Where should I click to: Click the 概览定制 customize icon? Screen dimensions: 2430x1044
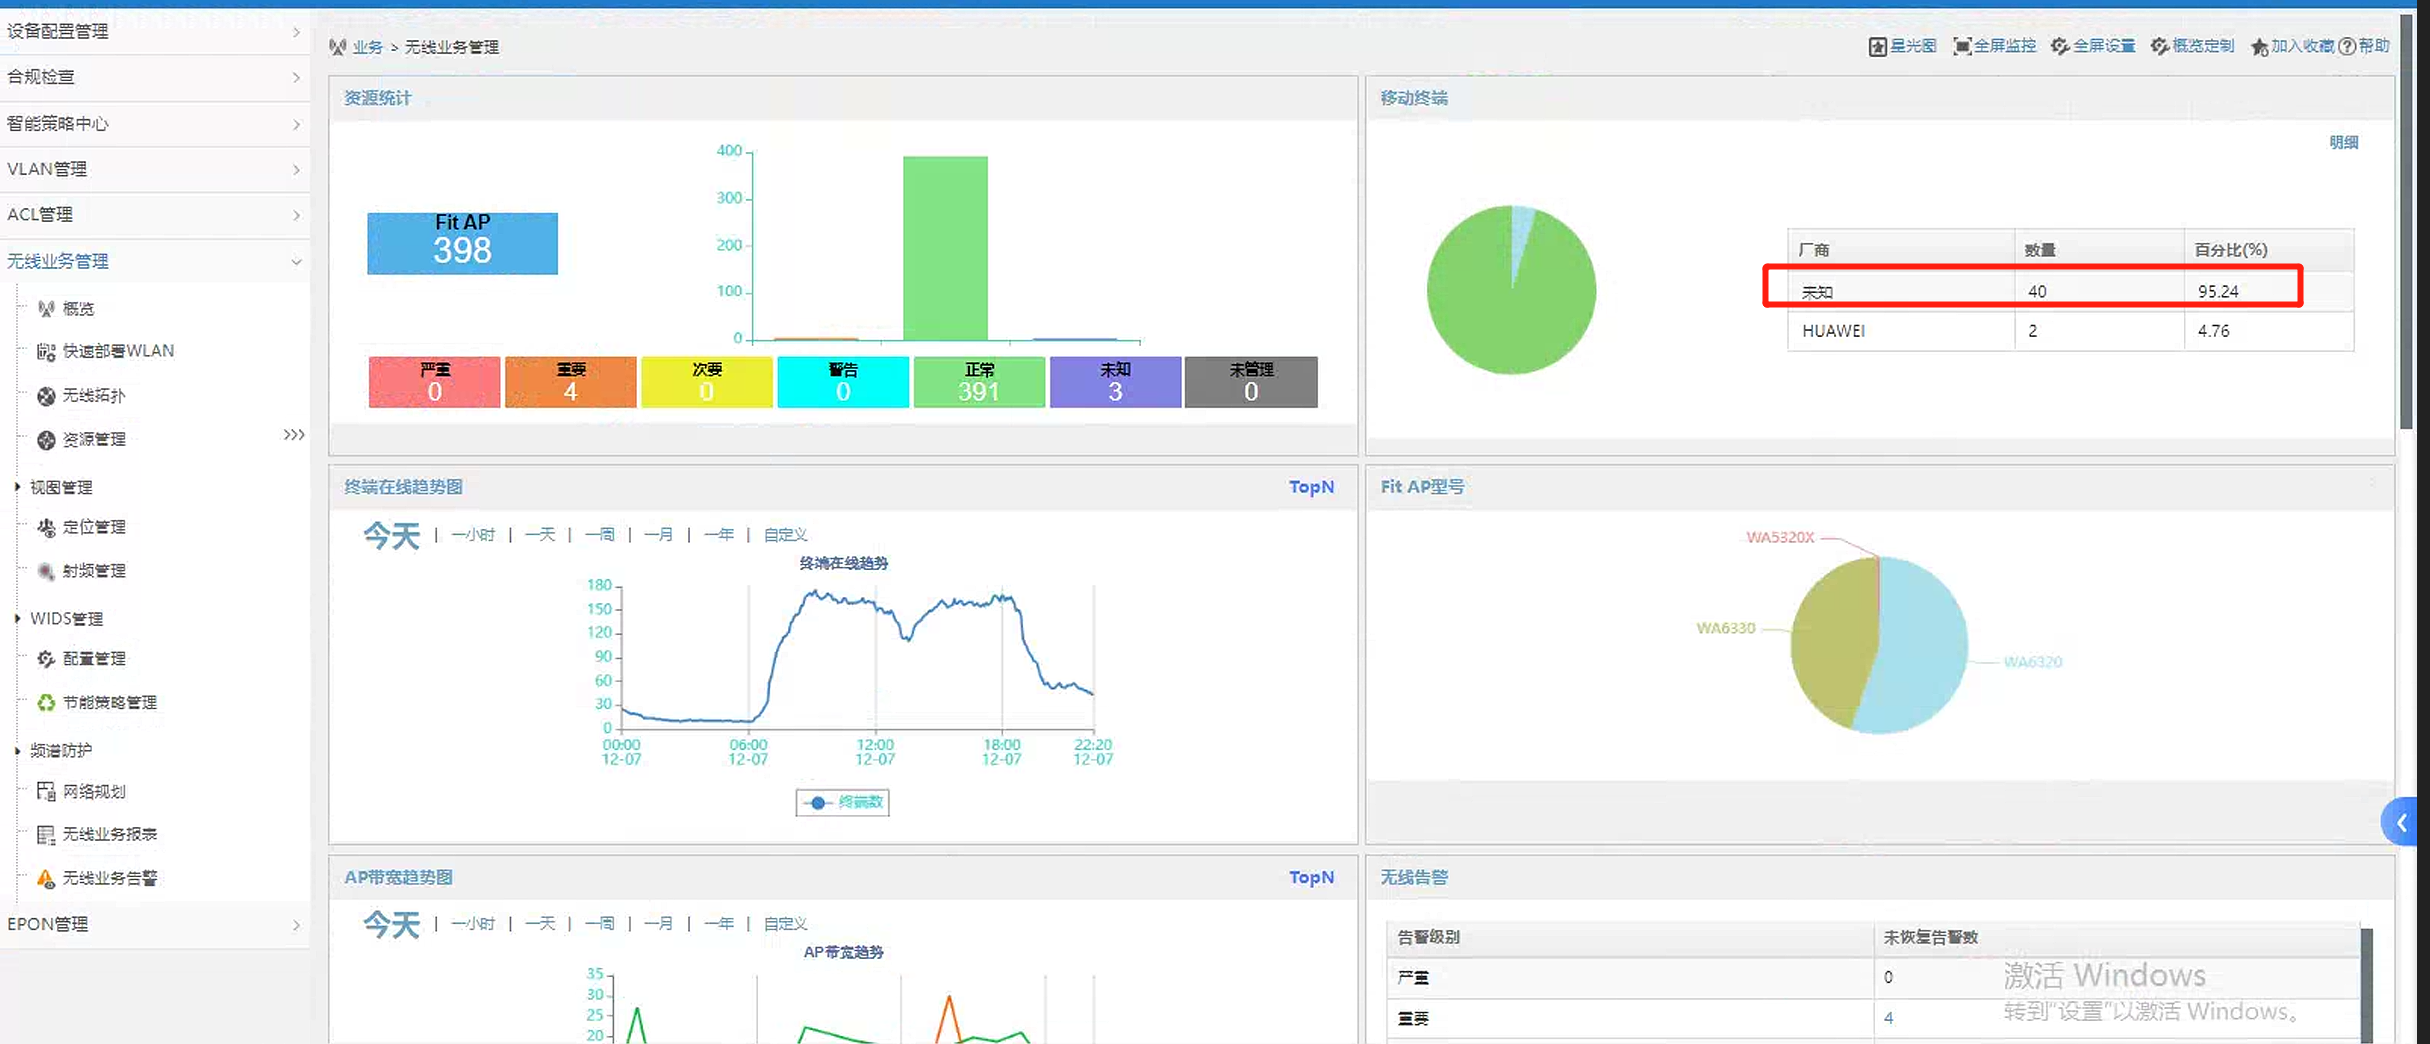pyautogui.click(x=2160, y=46)
